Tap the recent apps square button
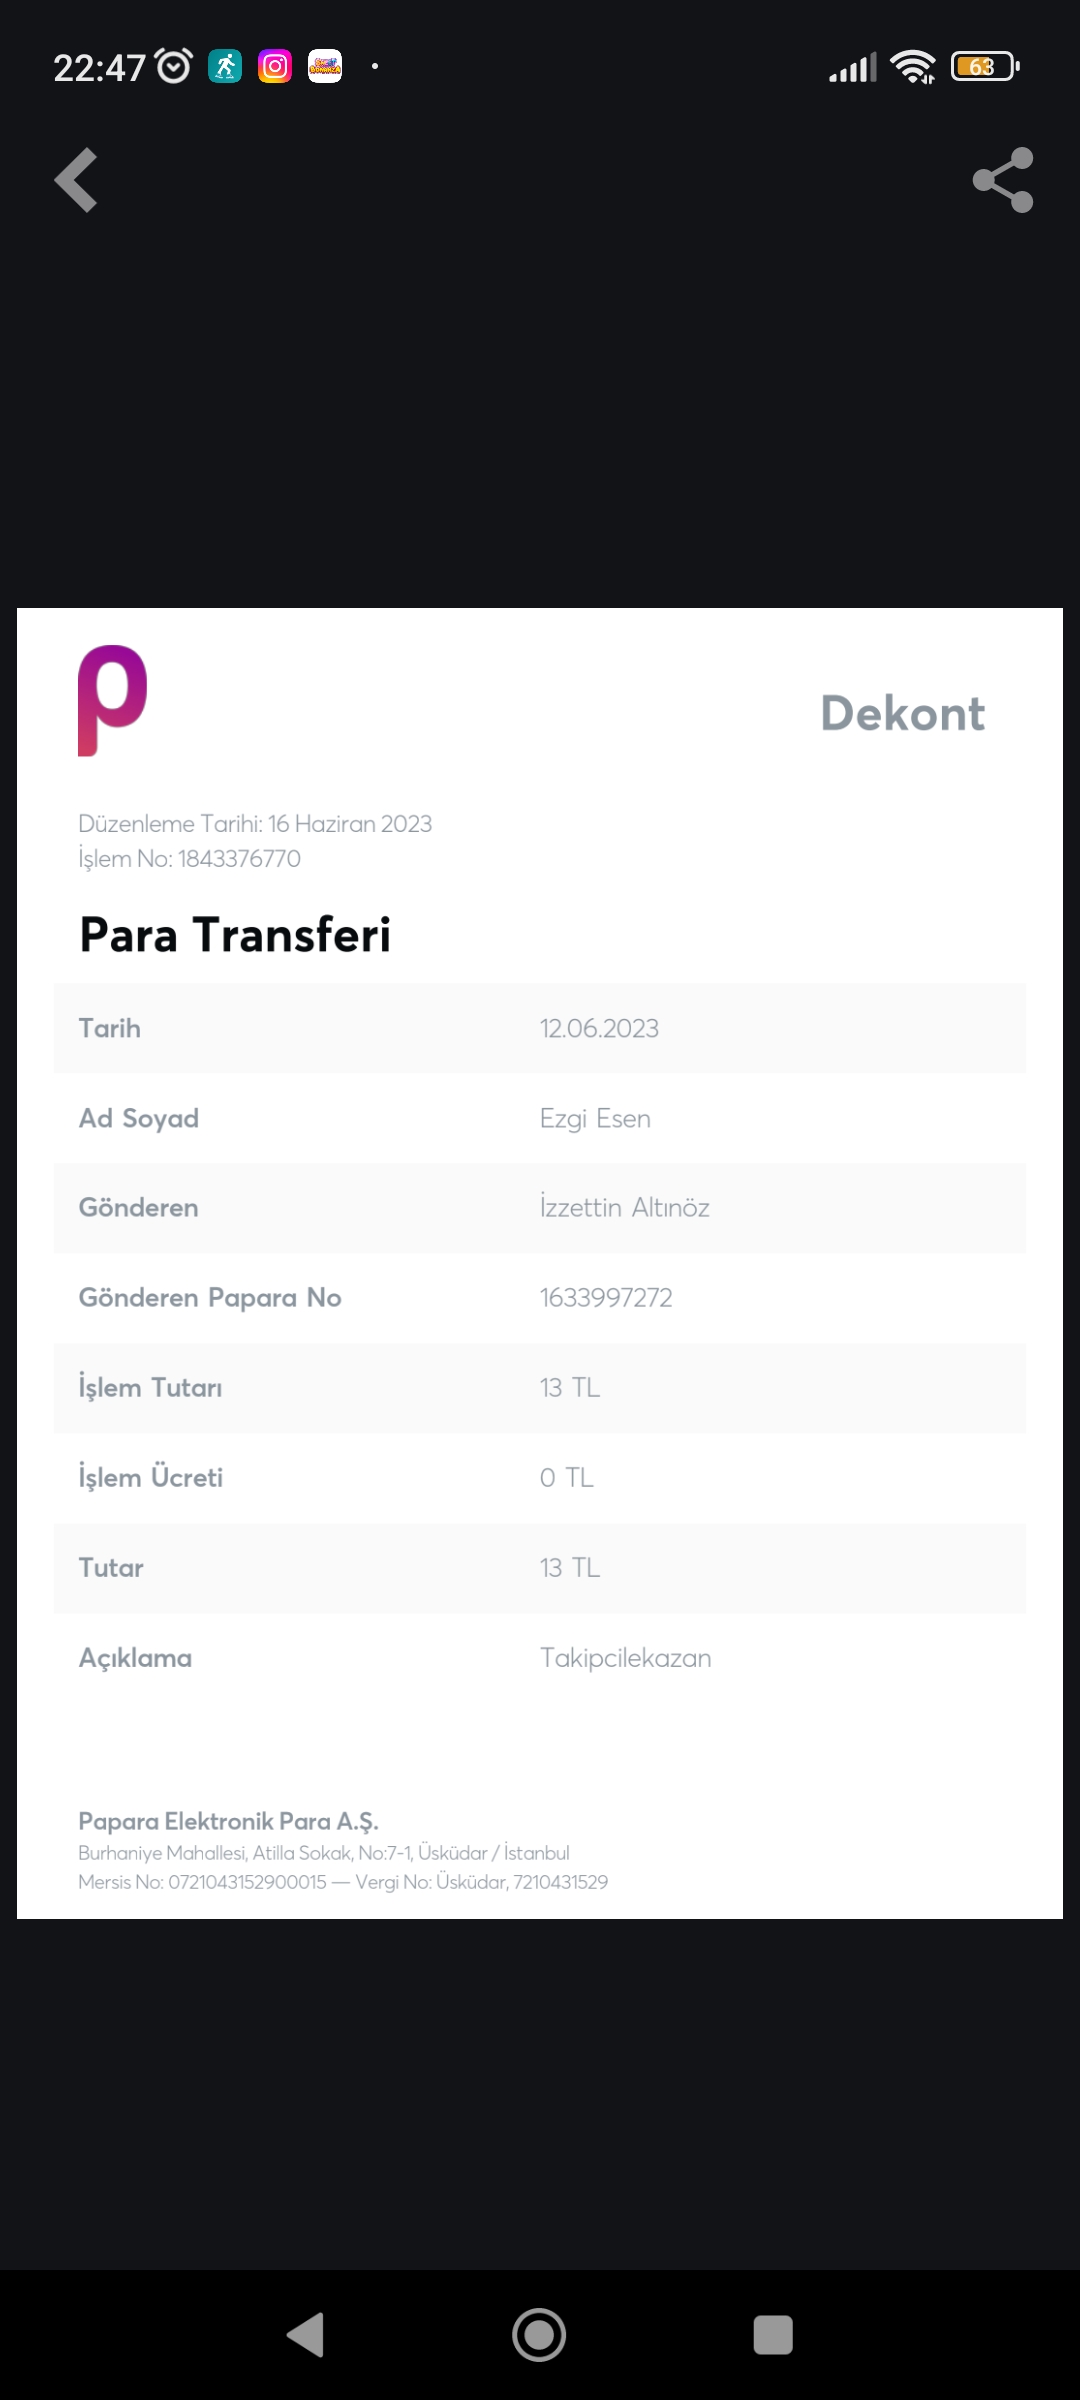The height and width of the screenshot is (2400, 1080). tap(773, 2335)
